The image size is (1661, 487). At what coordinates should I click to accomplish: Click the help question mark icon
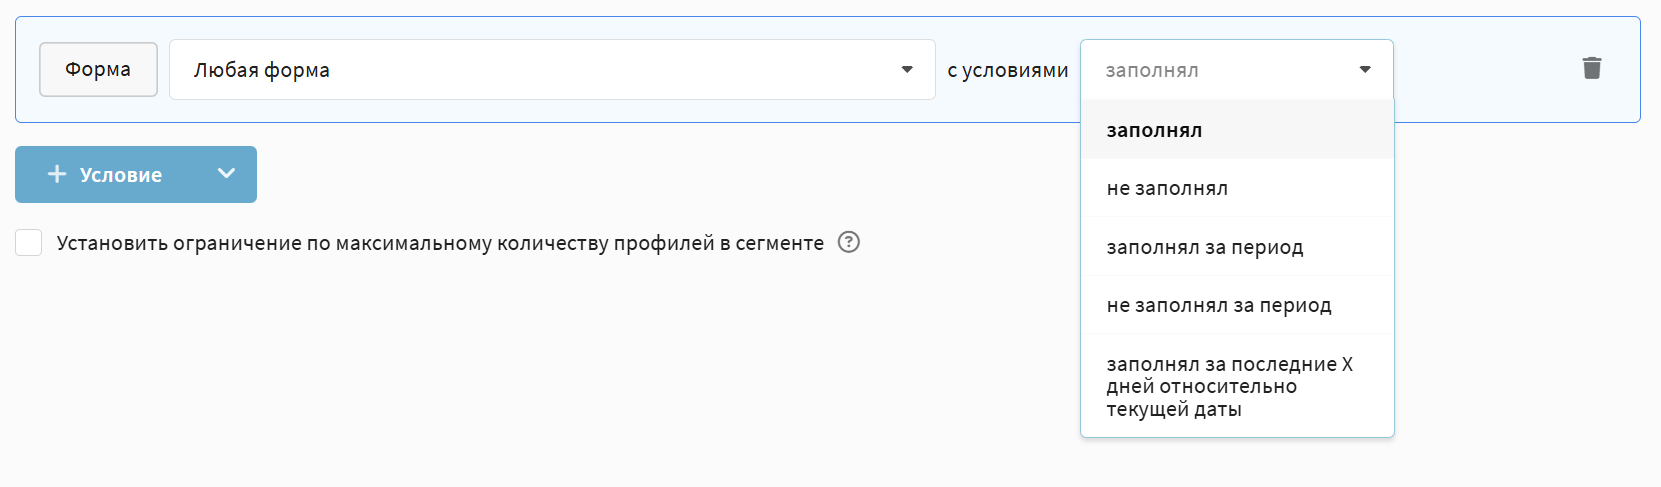point(849,242)
